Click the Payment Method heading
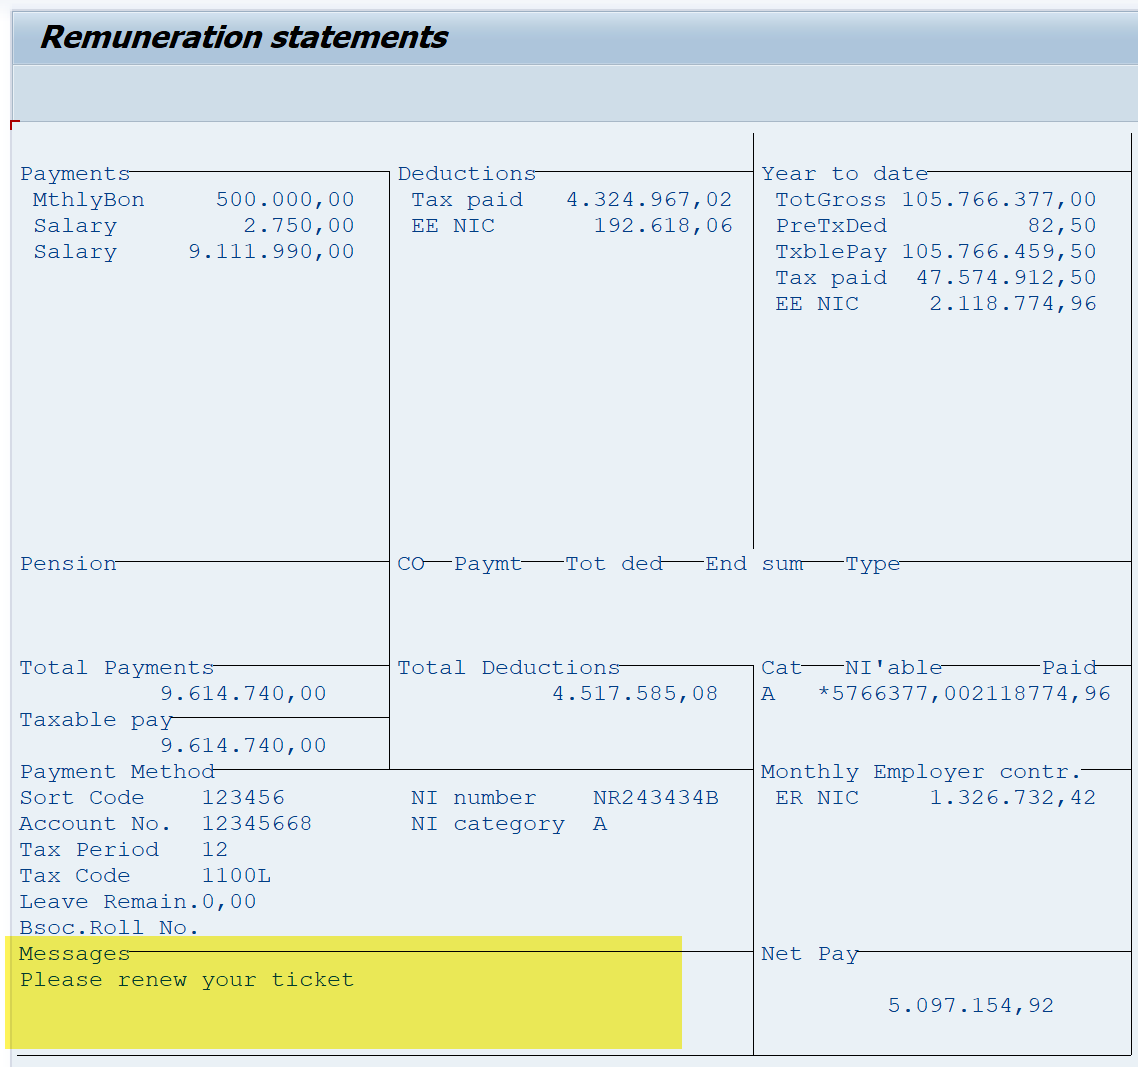Viewport: 1138px width, 1067px height. pos(117,772)
